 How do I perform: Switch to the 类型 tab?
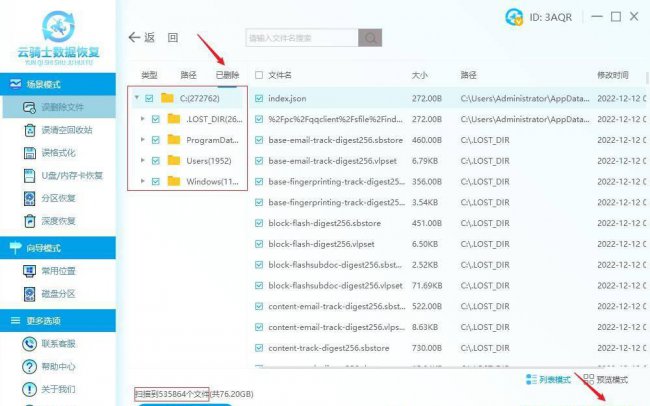pos(149,75)
